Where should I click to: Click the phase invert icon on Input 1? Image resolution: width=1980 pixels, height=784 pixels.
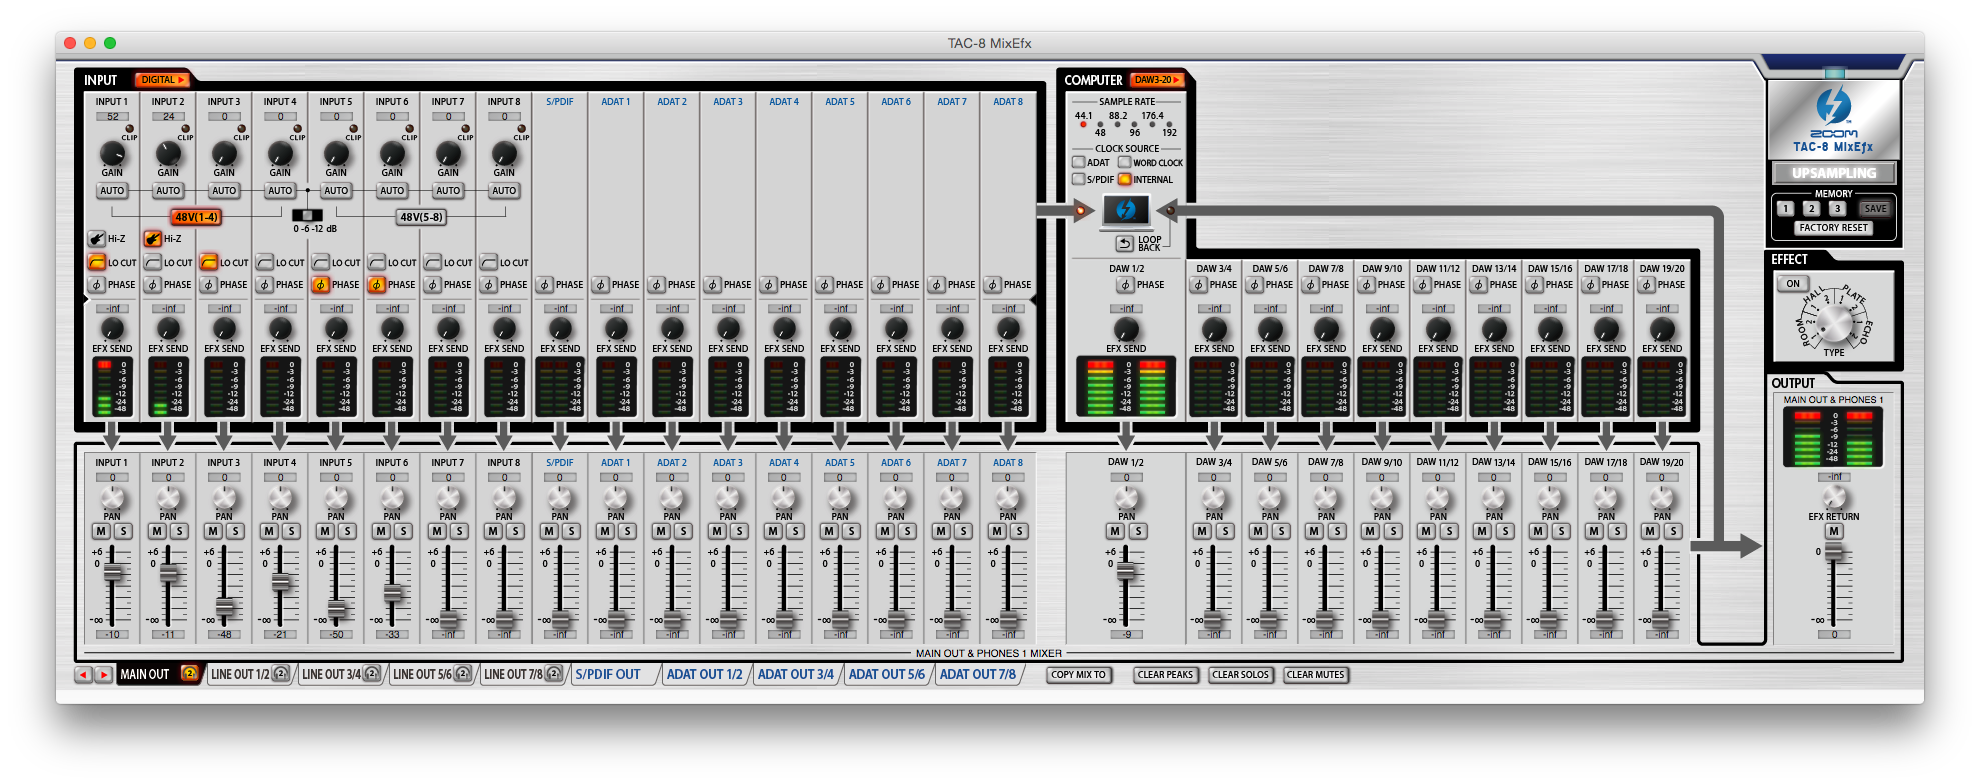pyautogui.click(x=97, y=285)
